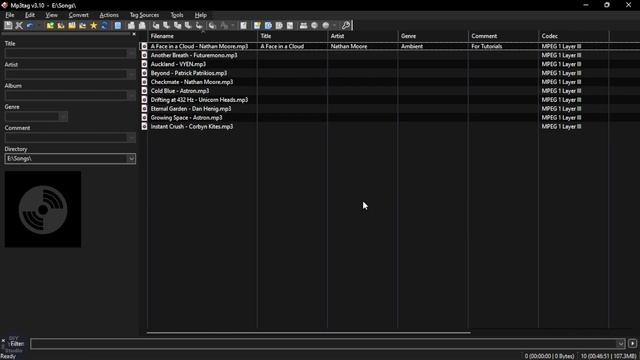Click the Remove tag scissors-X icon
Viewport: 640px width, 360px height.
pyautogui.click(x=19, y=25)
